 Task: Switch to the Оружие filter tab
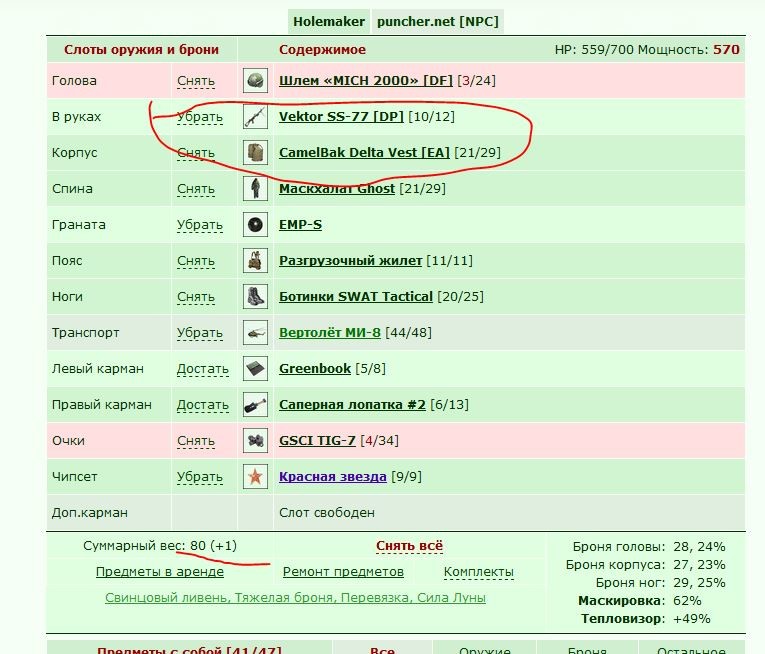pos(484,649)
